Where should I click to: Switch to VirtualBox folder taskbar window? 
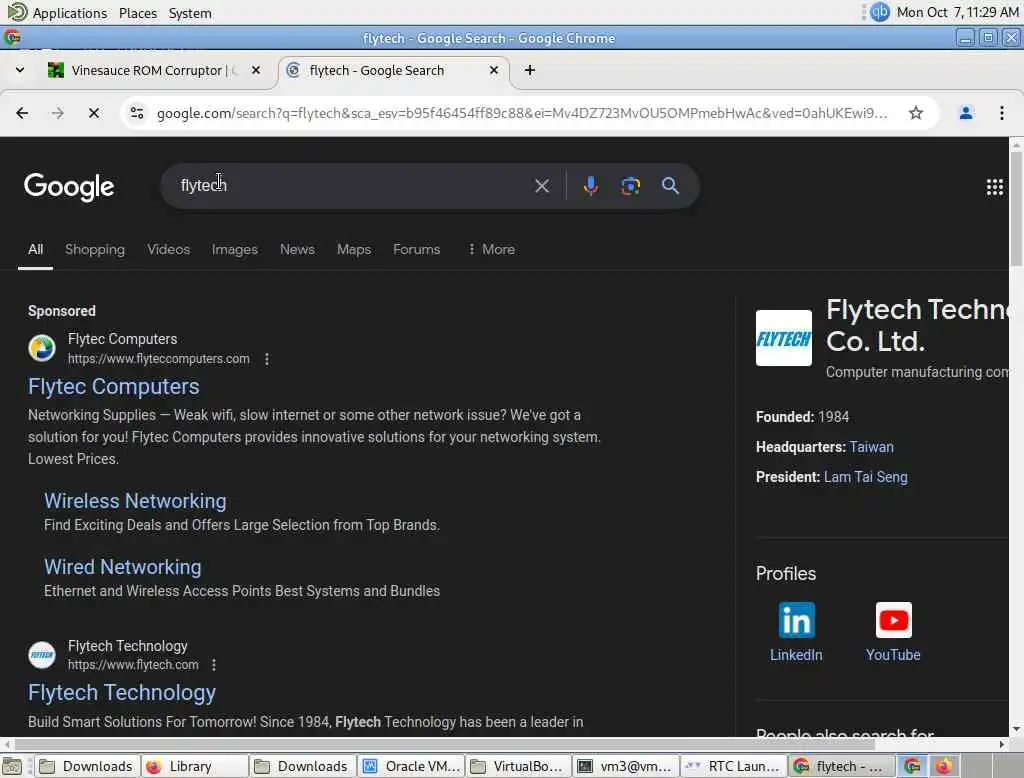[519, 766]
